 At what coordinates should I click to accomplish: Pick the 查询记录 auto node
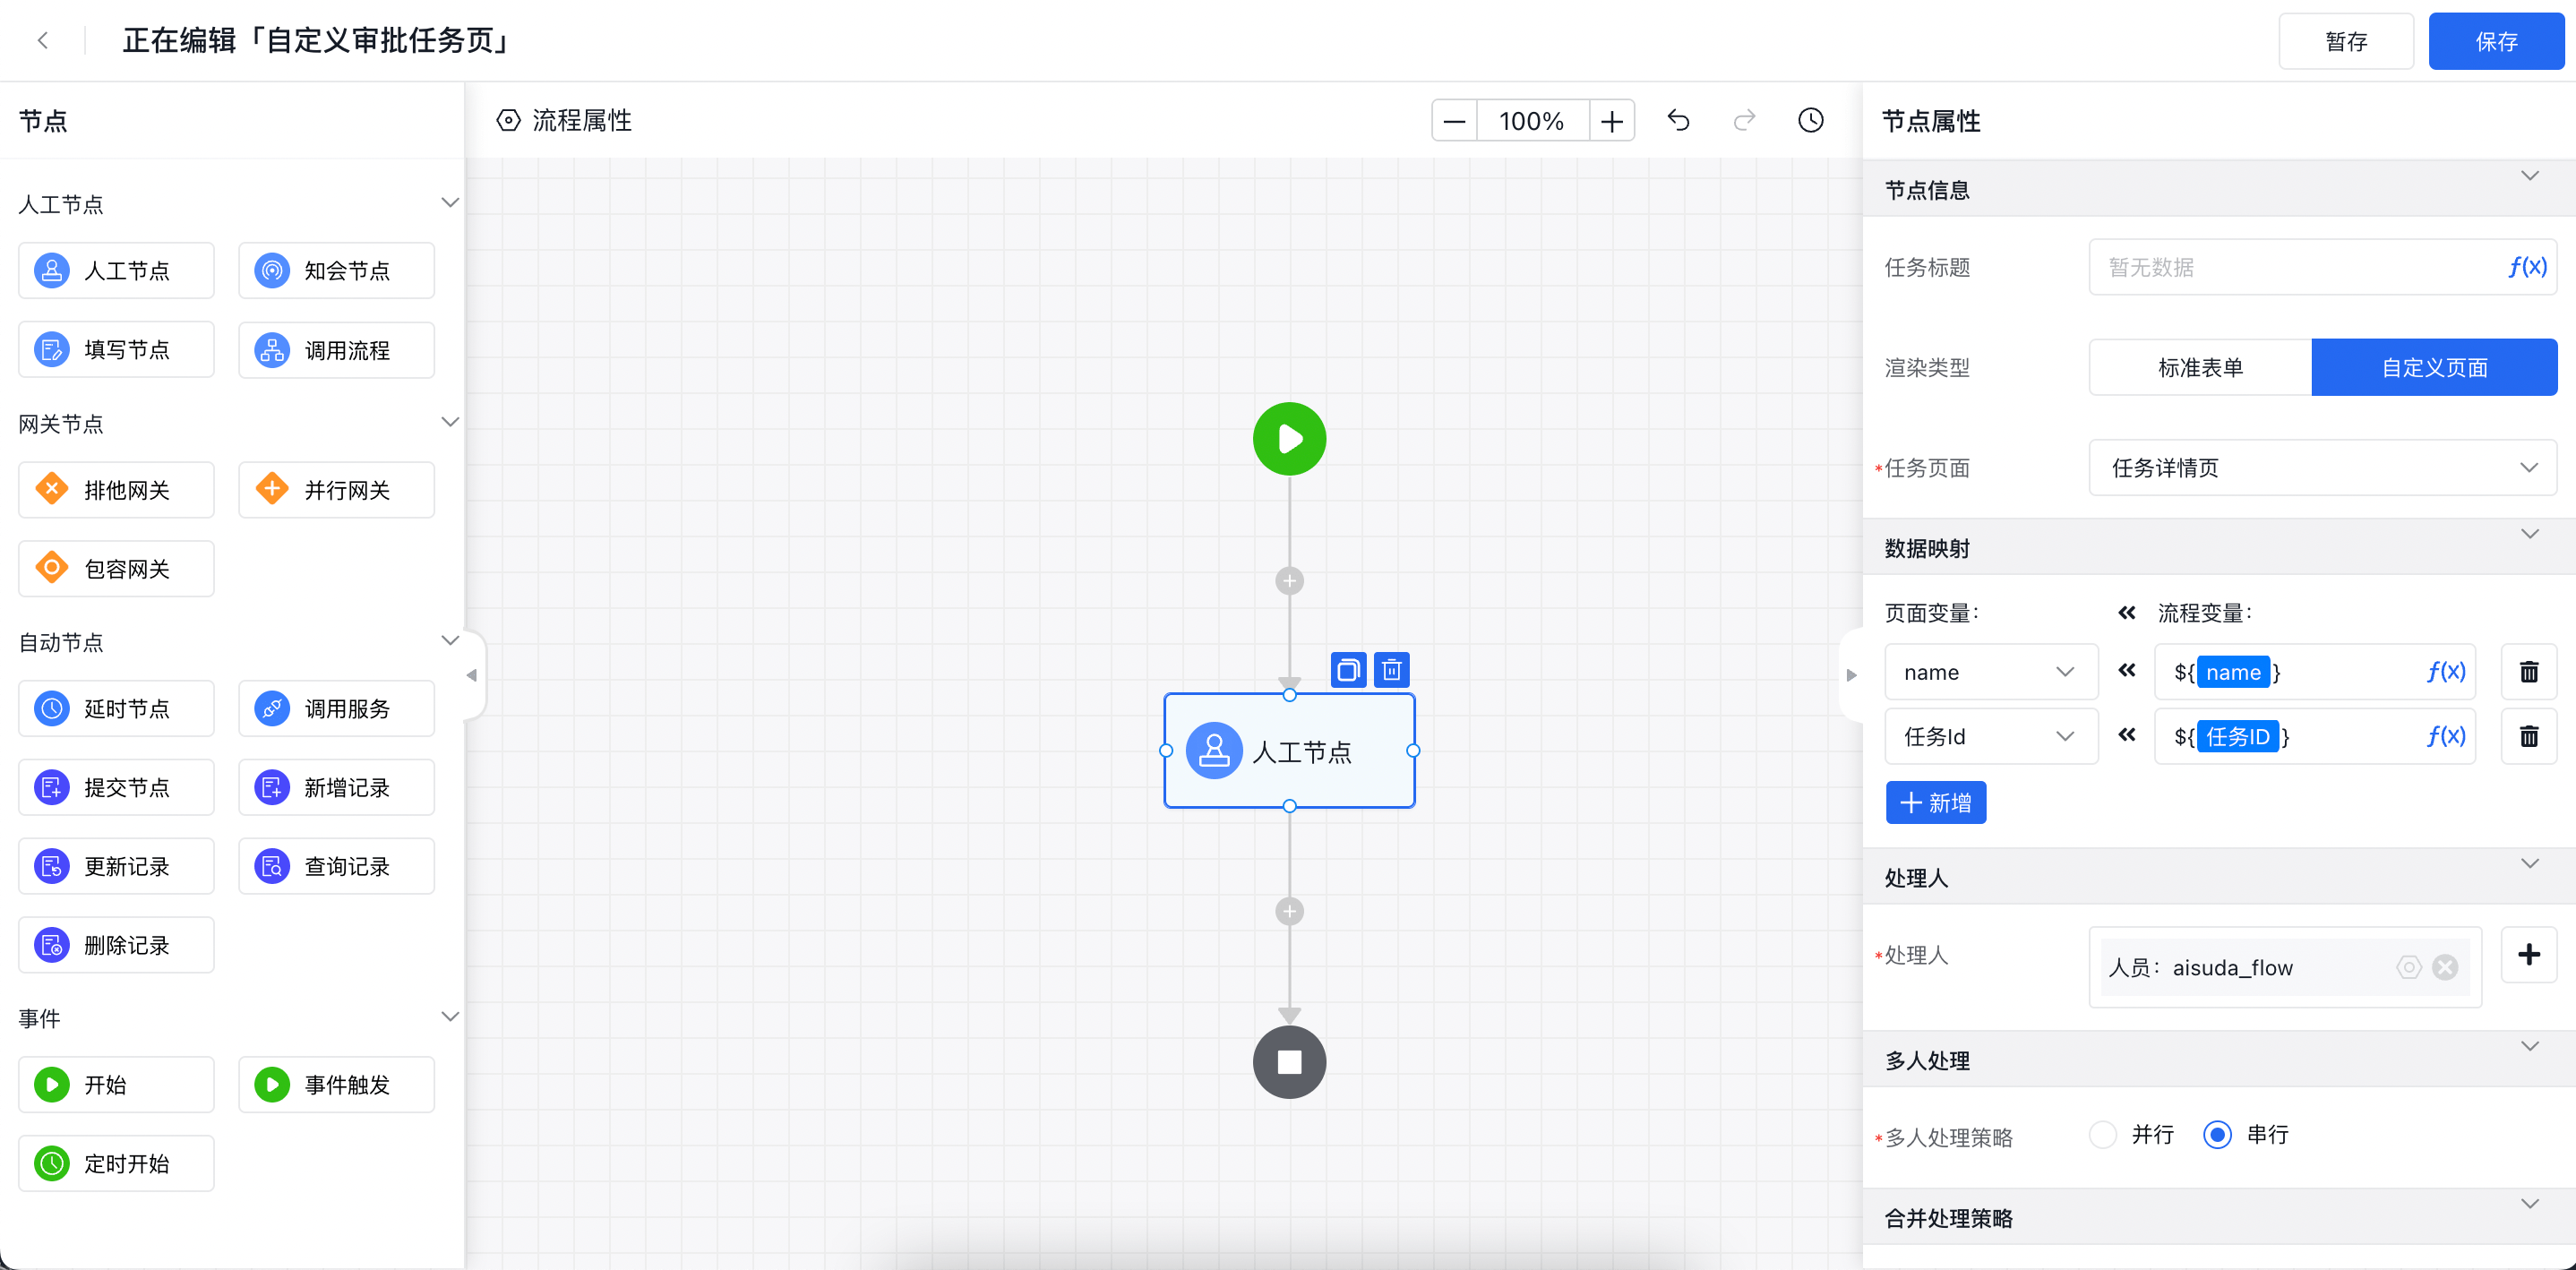(x=336, y=867)
